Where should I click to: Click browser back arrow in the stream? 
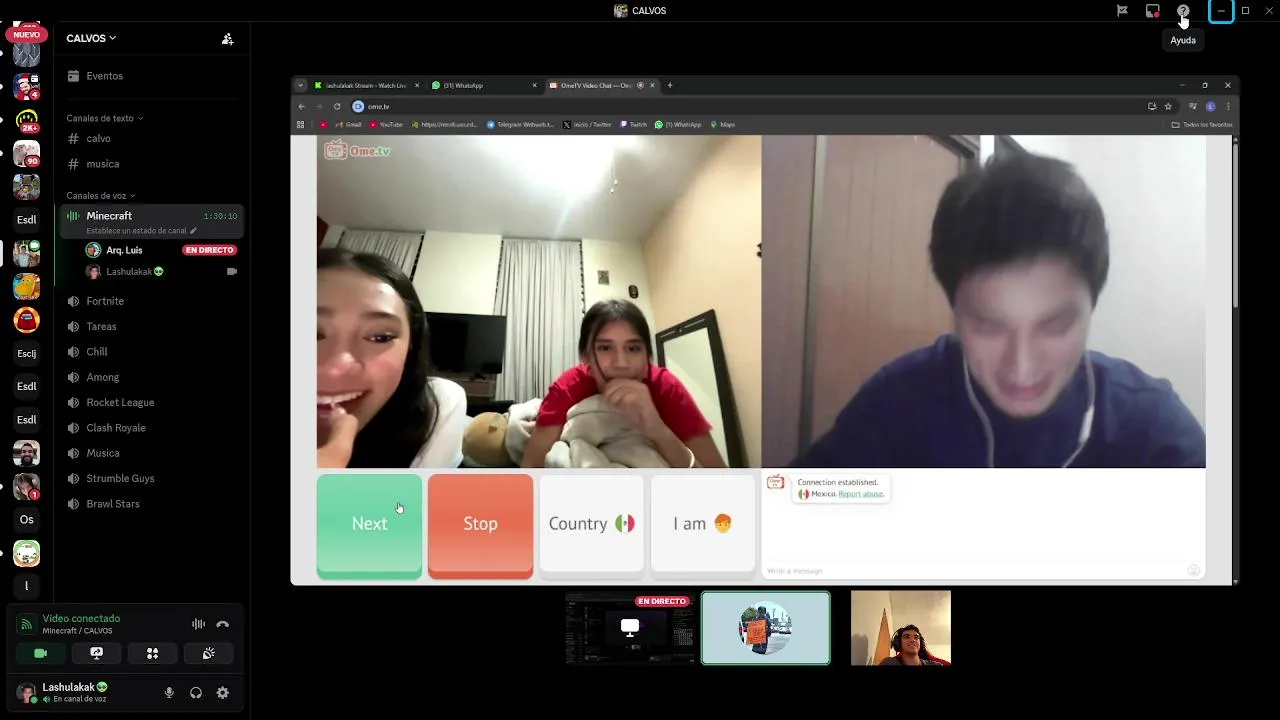coord(302,106)
